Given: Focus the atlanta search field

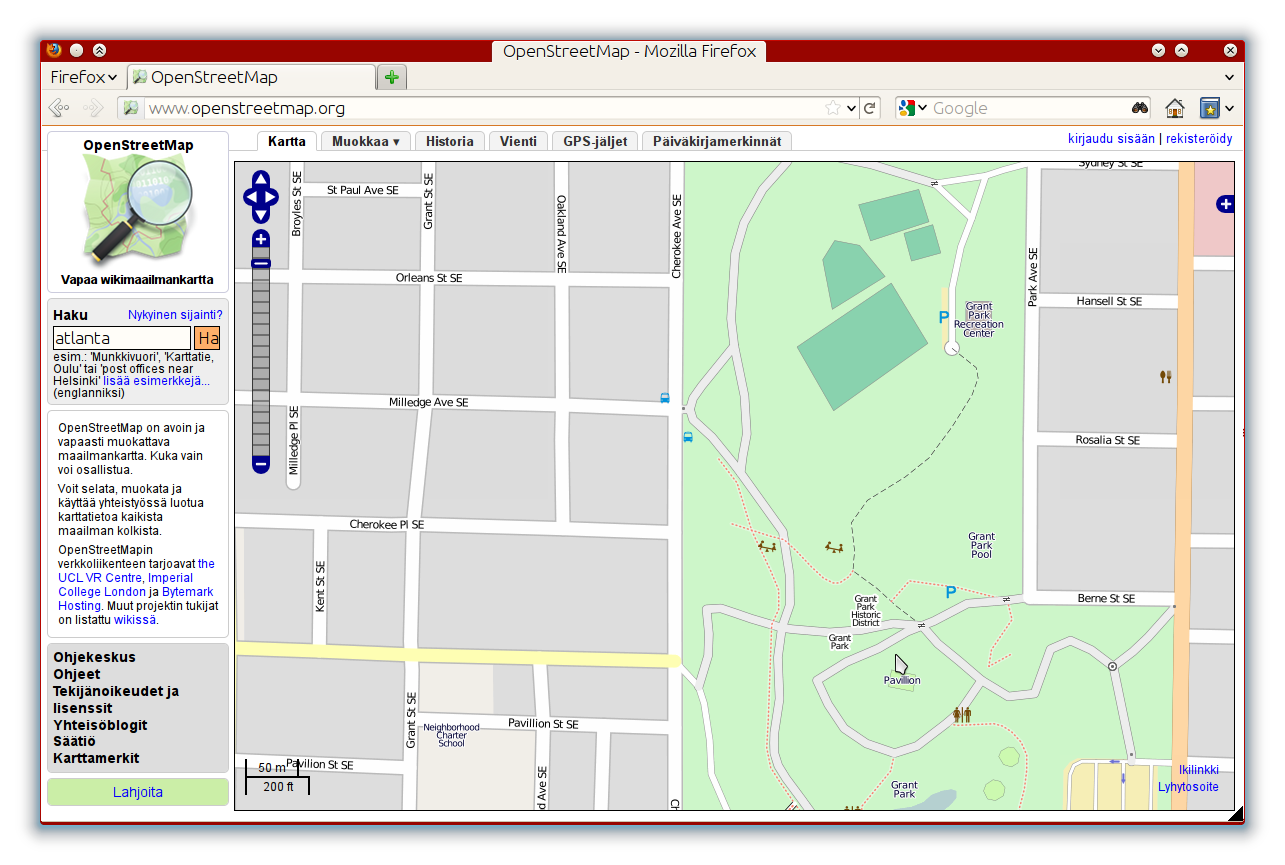Looking at the screenshot, I should 121,338.
